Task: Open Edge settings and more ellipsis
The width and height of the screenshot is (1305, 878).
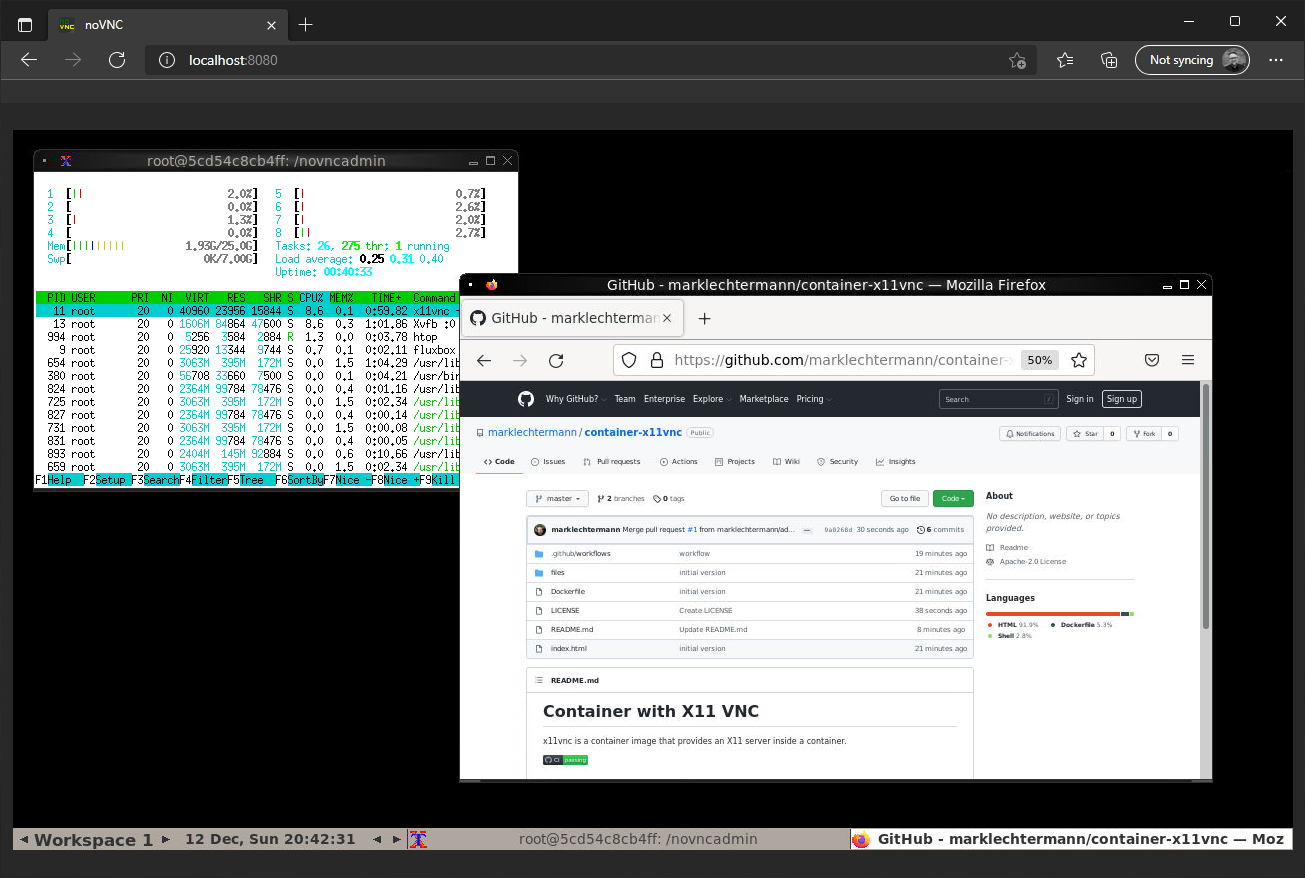Action: [x=1275, y=60]
